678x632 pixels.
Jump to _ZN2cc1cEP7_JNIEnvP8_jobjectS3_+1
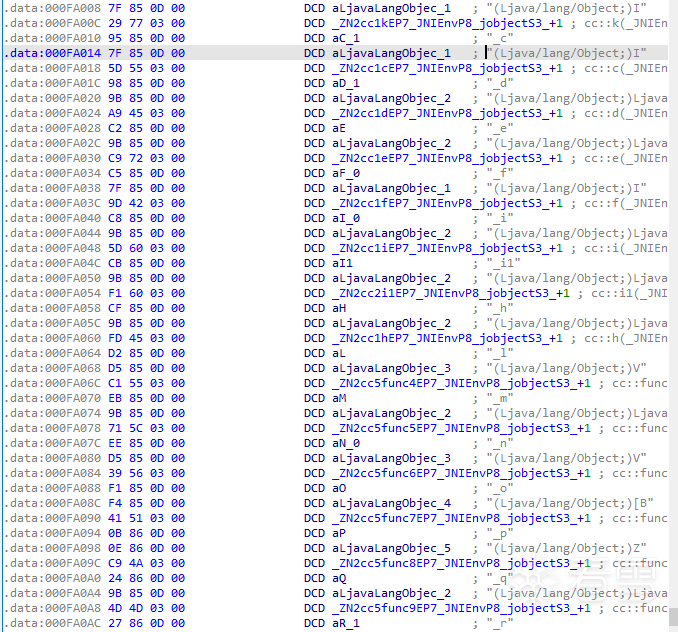click(448, 68)
